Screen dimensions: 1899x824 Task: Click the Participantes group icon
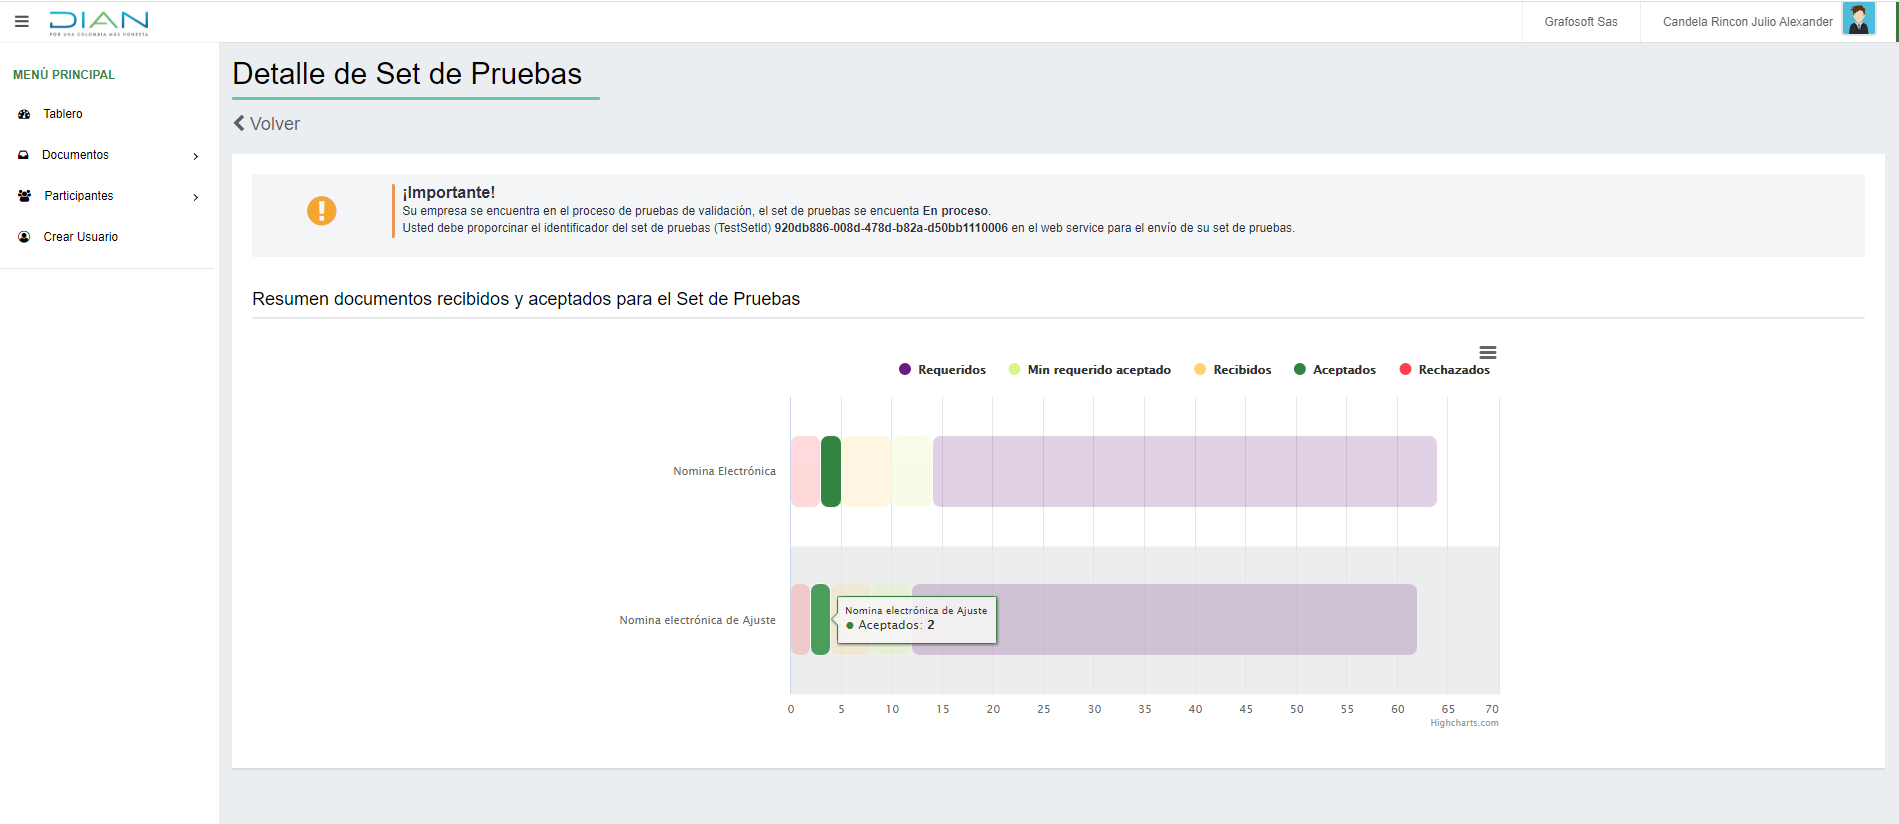(x=24, y=196)
